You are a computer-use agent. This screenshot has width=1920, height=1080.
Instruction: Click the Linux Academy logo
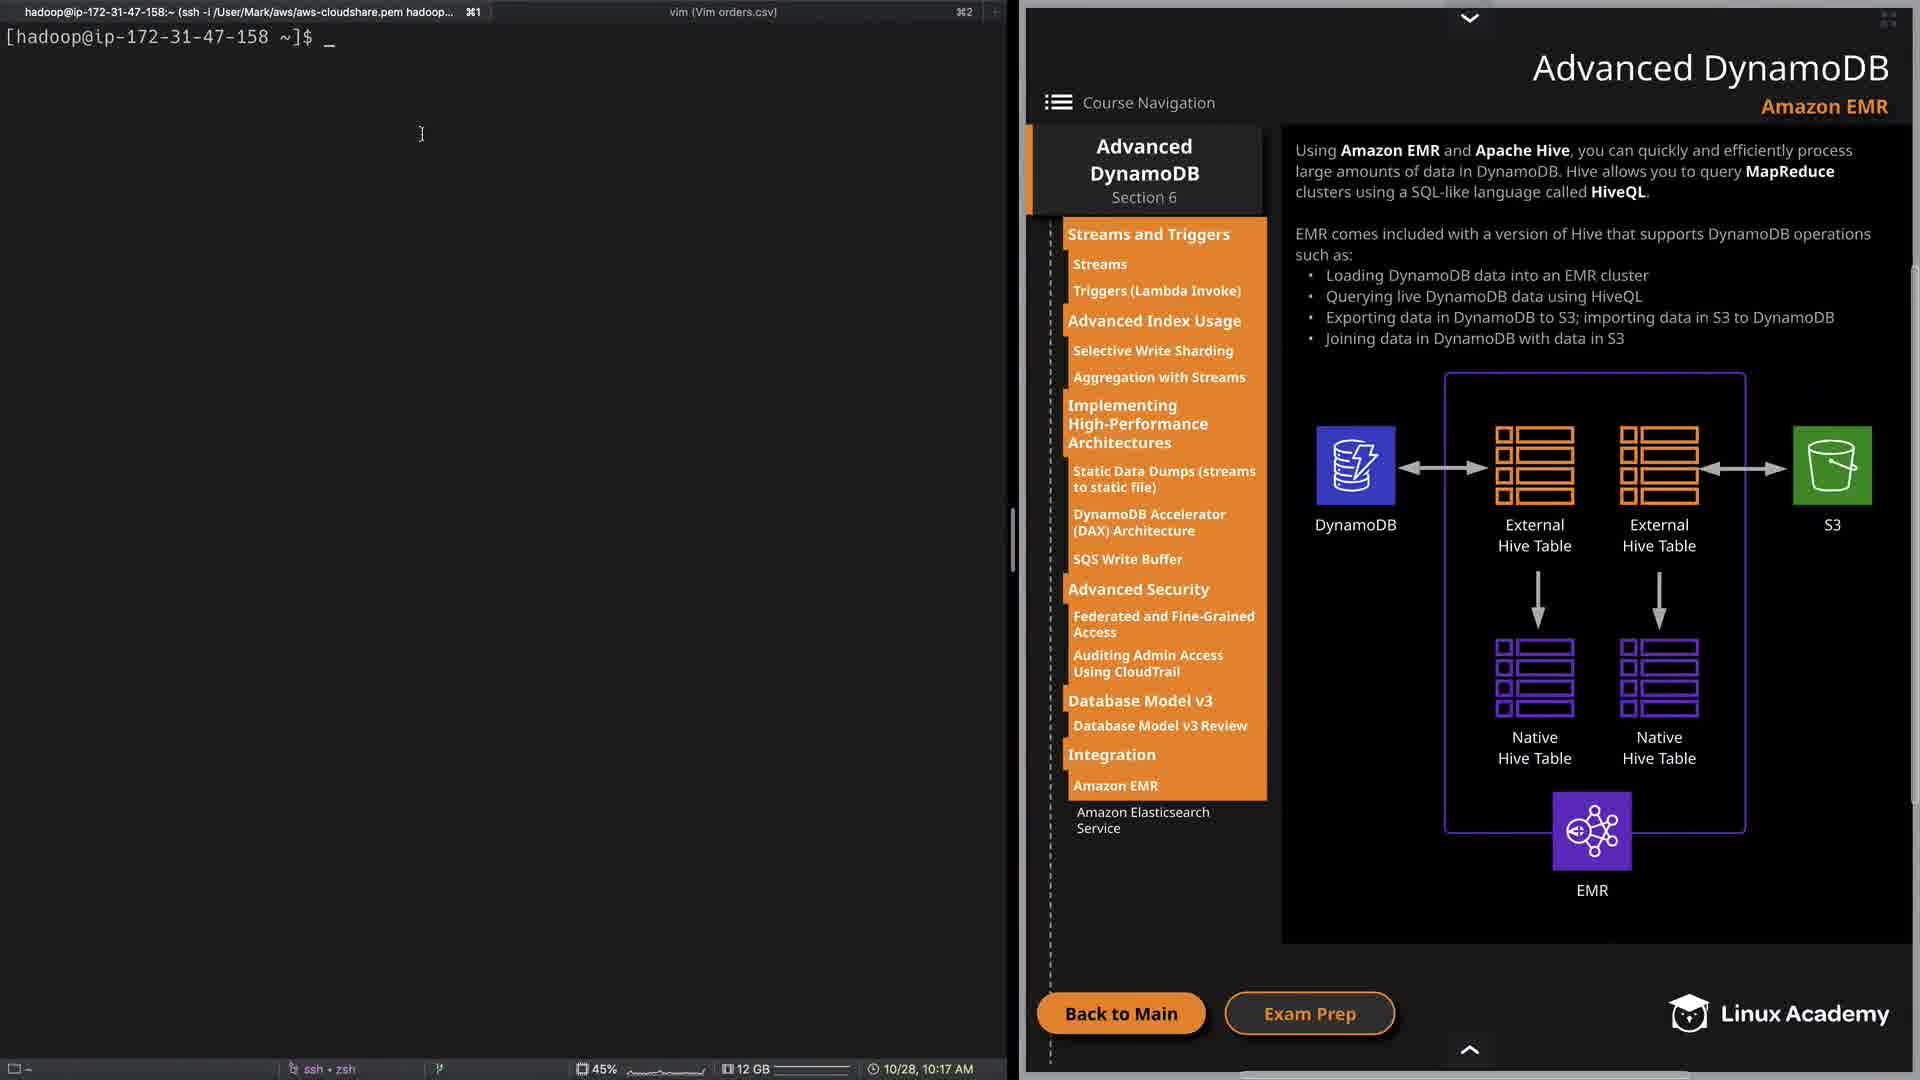click(1778, 1013)
